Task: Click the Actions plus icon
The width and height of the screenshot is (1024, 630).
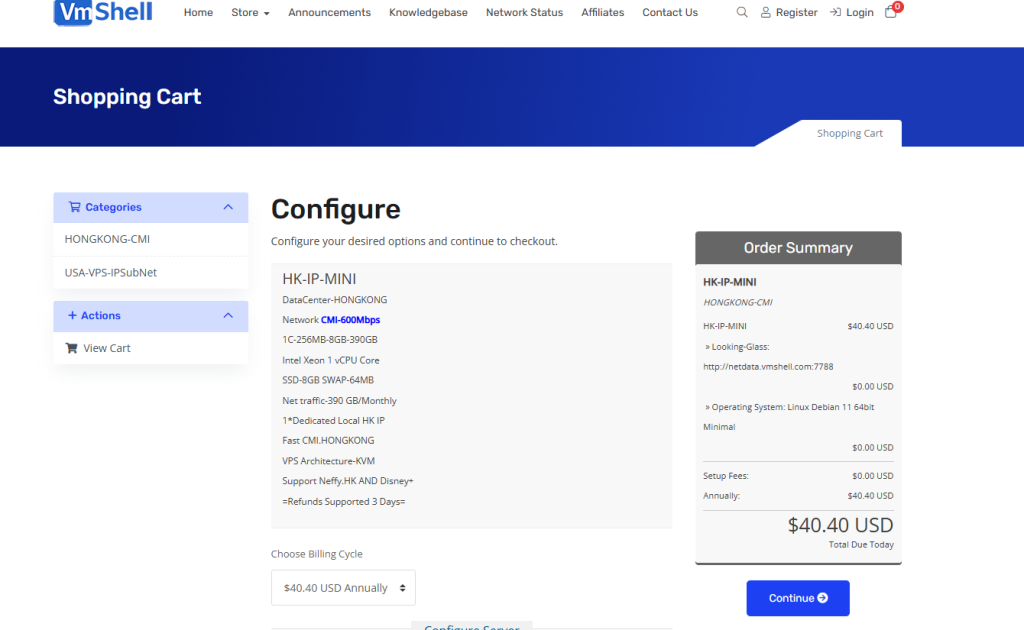Action: pos(72,315)
